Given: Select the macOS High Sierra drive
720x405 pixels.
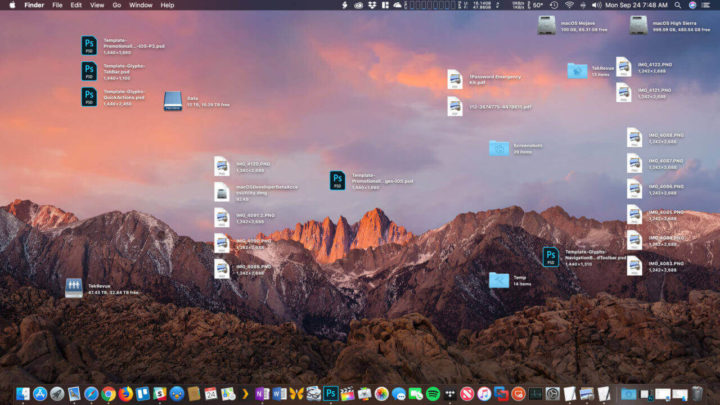Looking at the screenshot, I should coord(638,25).
